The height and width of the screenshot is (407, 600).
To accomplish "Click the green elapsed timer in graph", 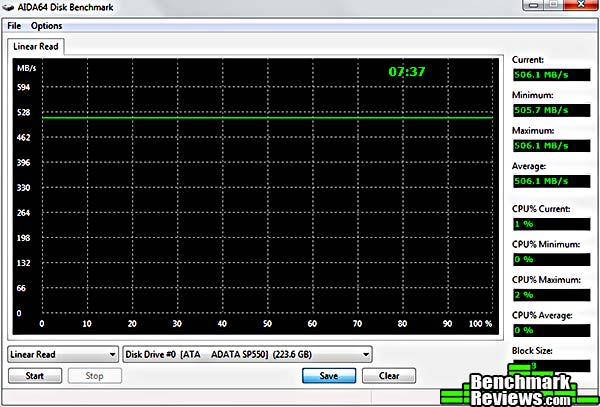I will point(407,72).
